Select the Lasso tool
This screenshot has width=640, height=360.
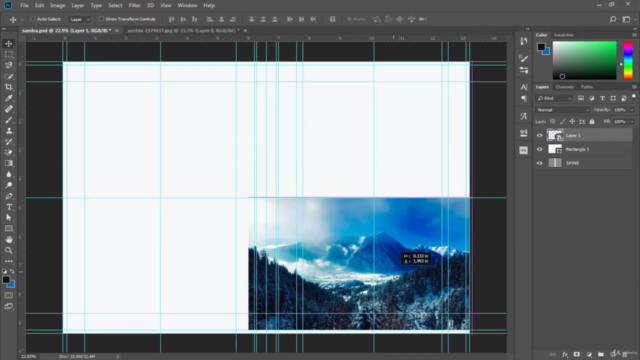click(x=9, y=65)
